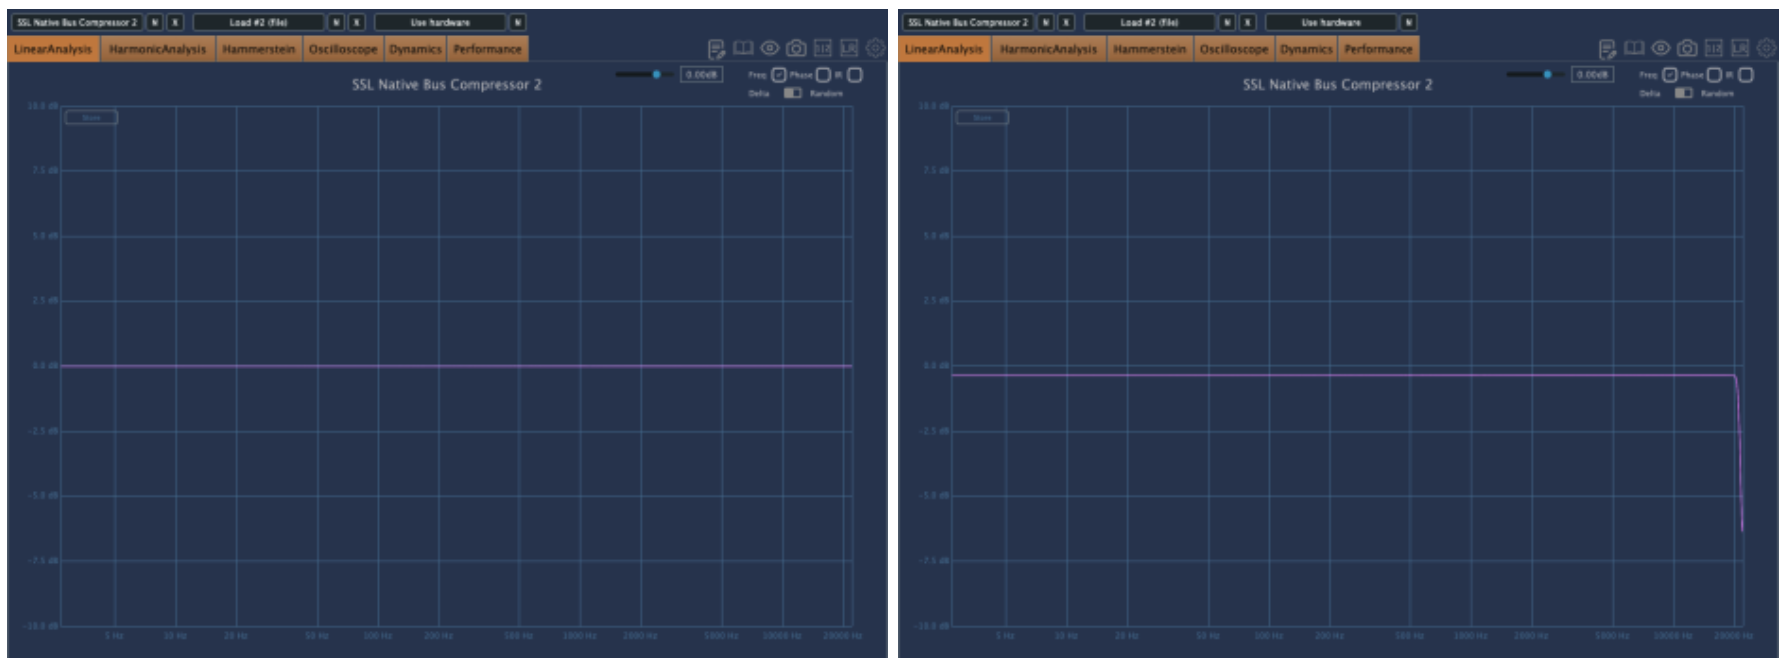Click the 1|2 compare icon in right window
Image resolution: width=1788 pixels, height=665 pixels.
point(1713,48)
